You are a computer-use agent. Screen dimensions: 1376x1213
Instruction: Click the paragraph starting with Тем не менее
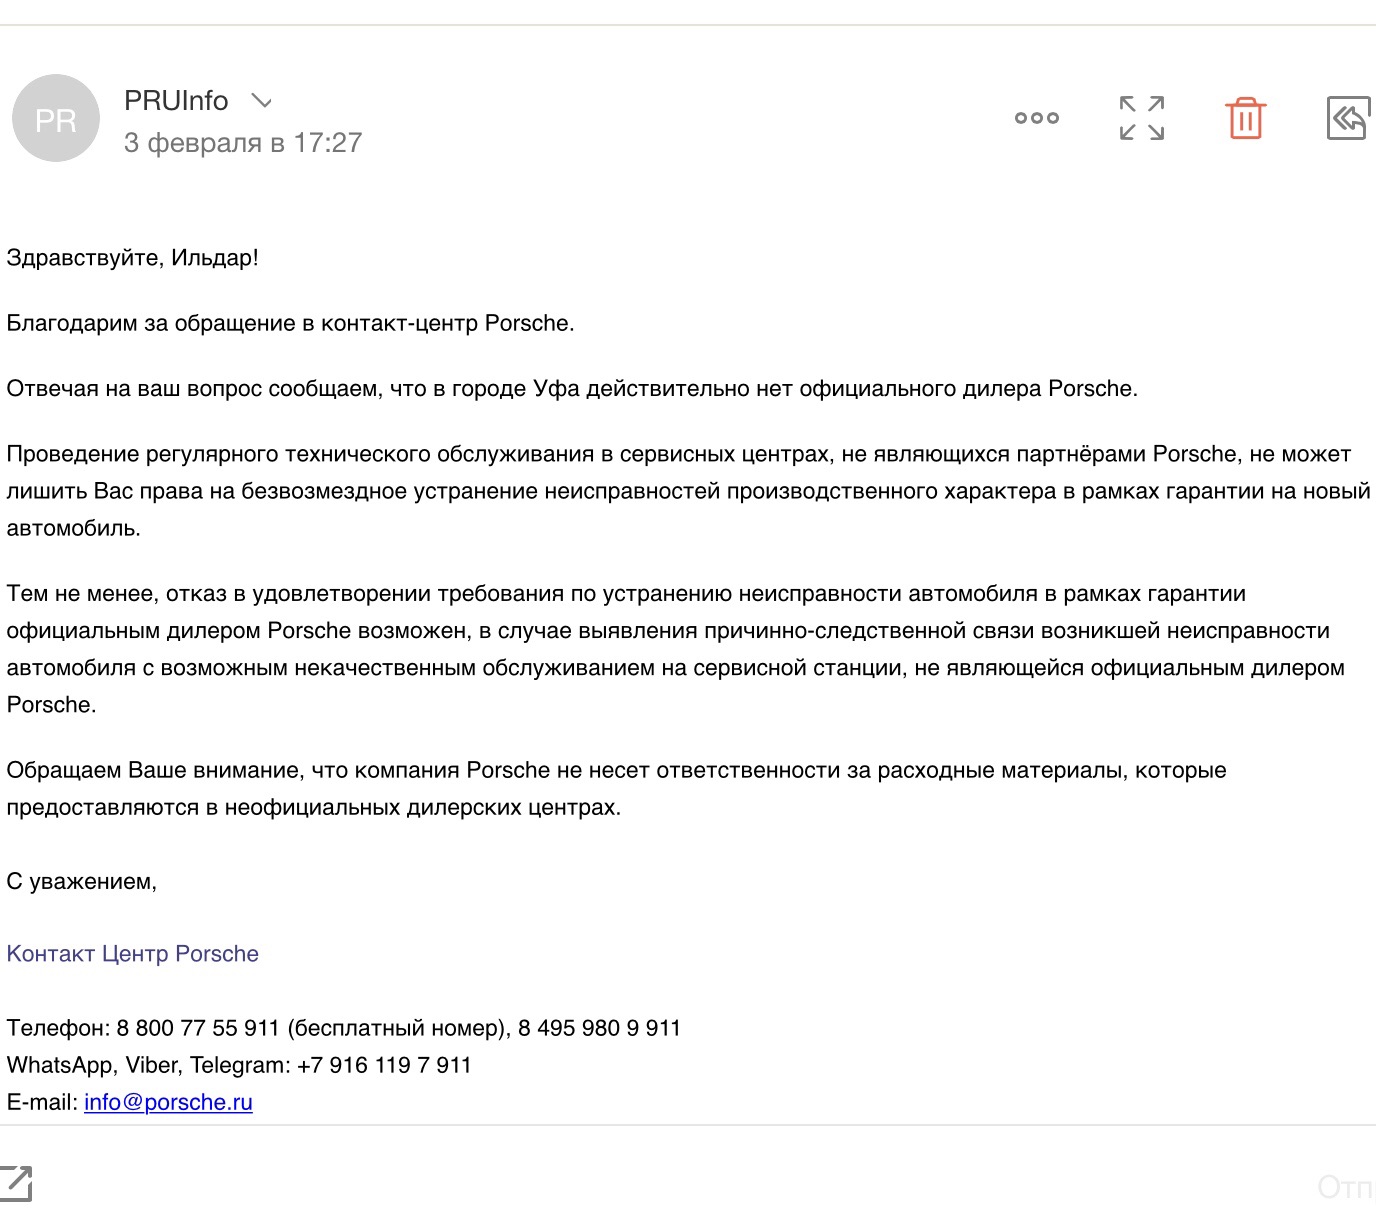(676, 649)
